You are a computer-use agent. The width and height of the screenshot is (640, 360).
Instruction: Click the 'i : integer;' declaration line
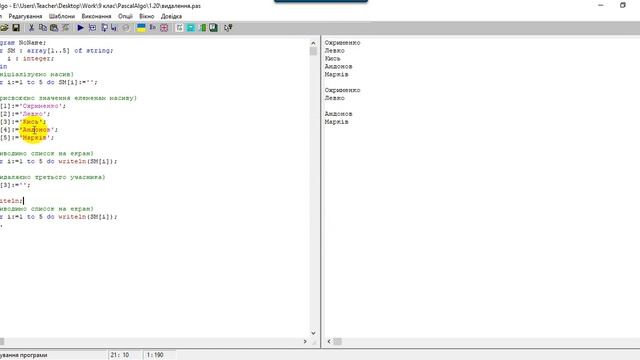coord(31,58)
